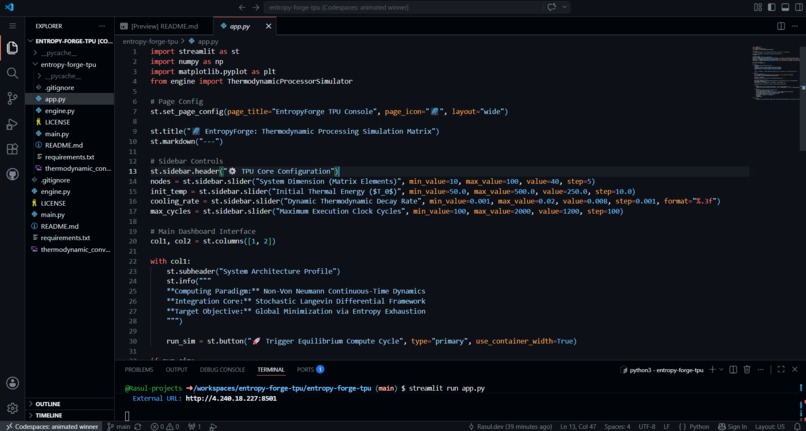Open the hamburger application menu
This screenshot has height=431, width=806.
point(12,26)
